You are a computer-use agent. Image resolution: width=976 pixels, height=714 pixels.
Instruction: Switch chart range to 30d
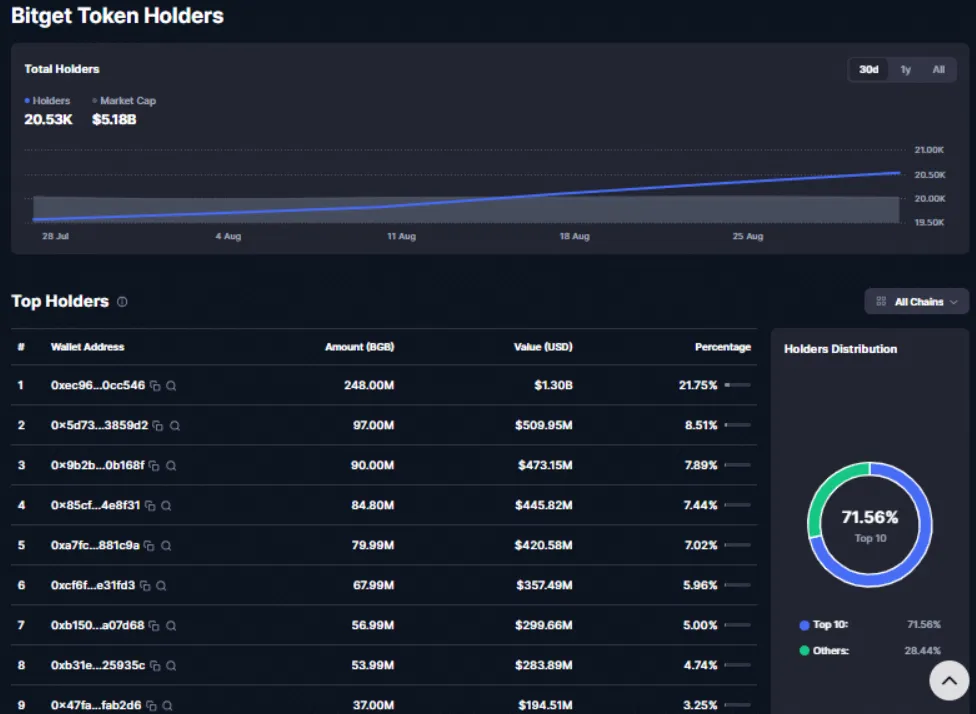click(x=869, y=70)
